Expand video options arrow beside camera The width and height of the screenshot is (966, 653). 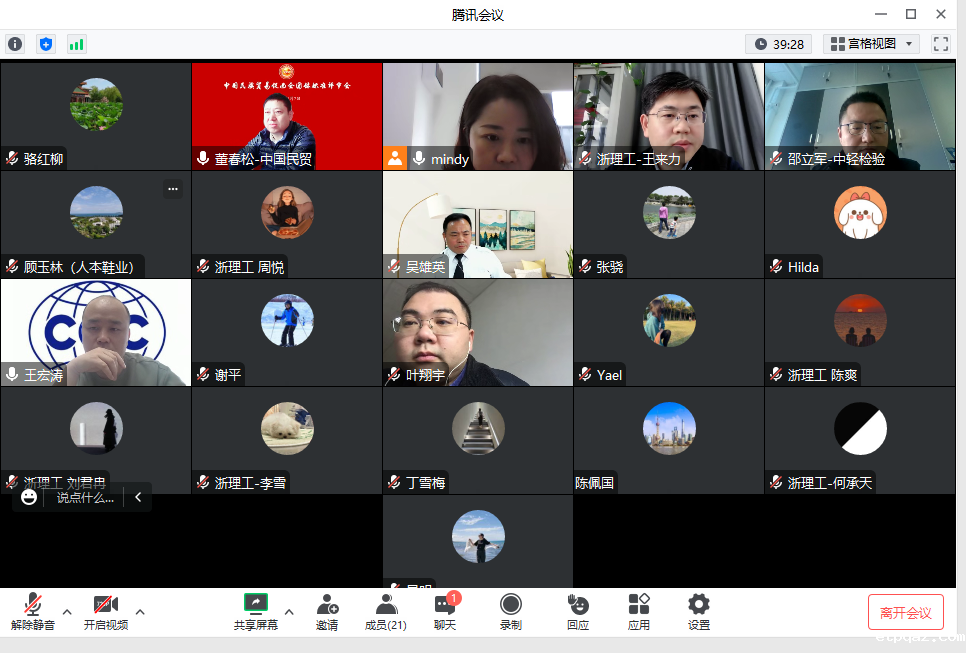coord(140,611)
